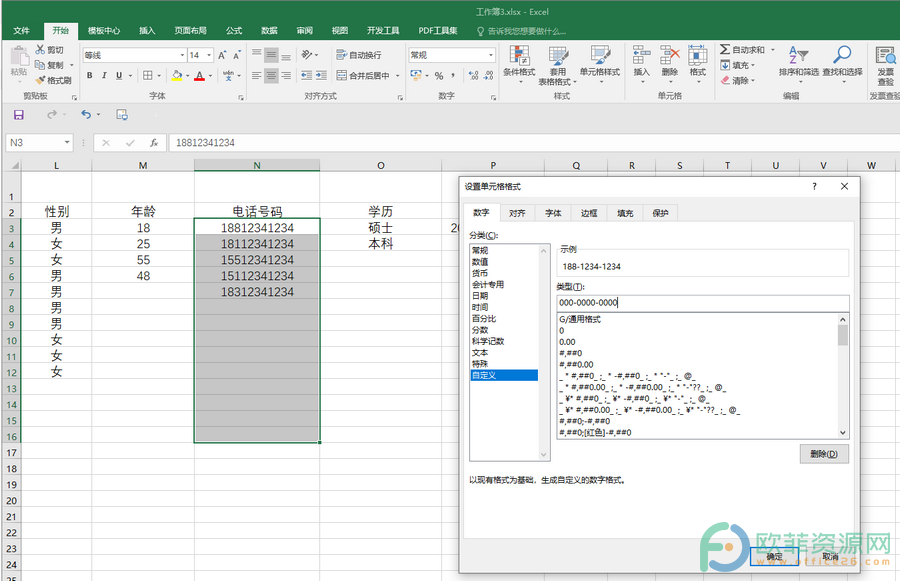Viewport: 900px width, 581px height.
Task: Click the Delete (删除) button in dialog
Action: [x=824, y=454]
